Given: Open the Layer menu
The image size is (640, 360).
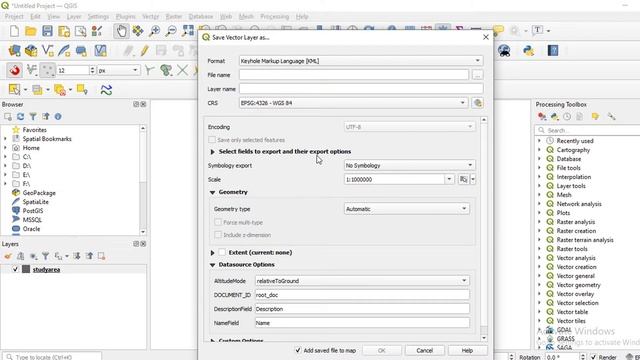Looking at the screenshot, I should point(74,16).
